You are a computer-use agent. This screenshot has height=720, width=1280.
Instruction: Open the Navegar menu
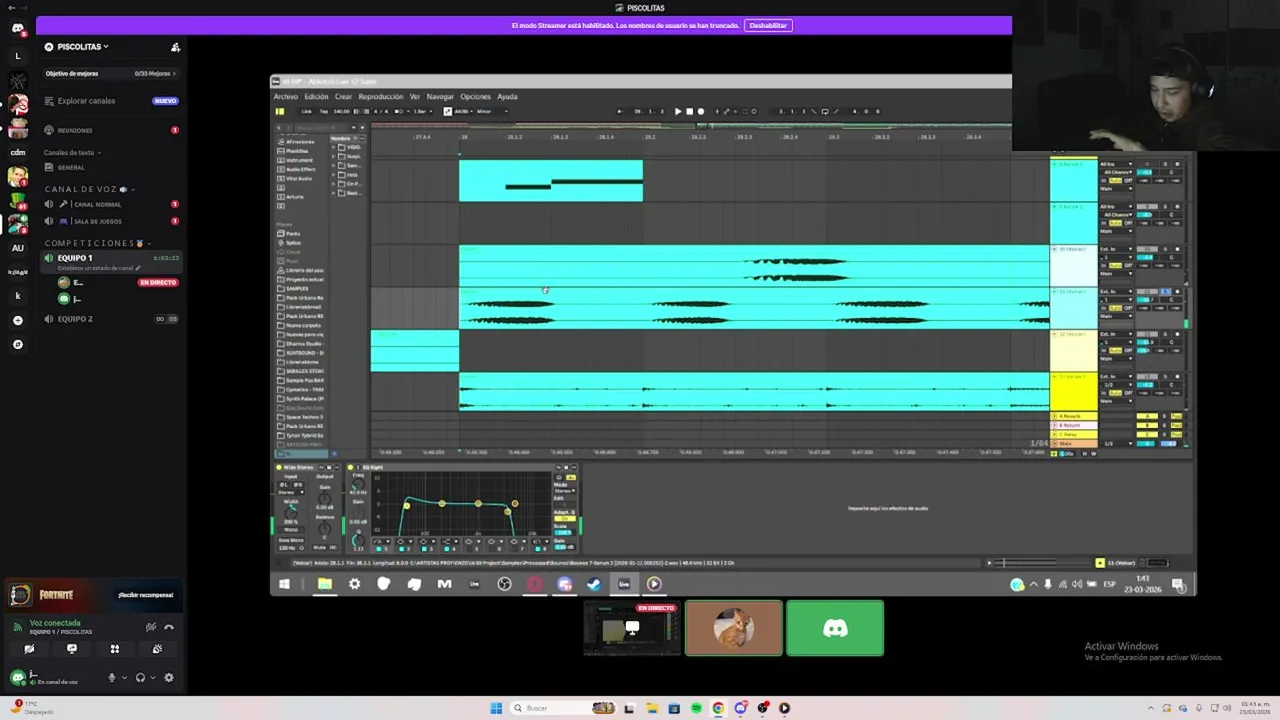(440, 97)
